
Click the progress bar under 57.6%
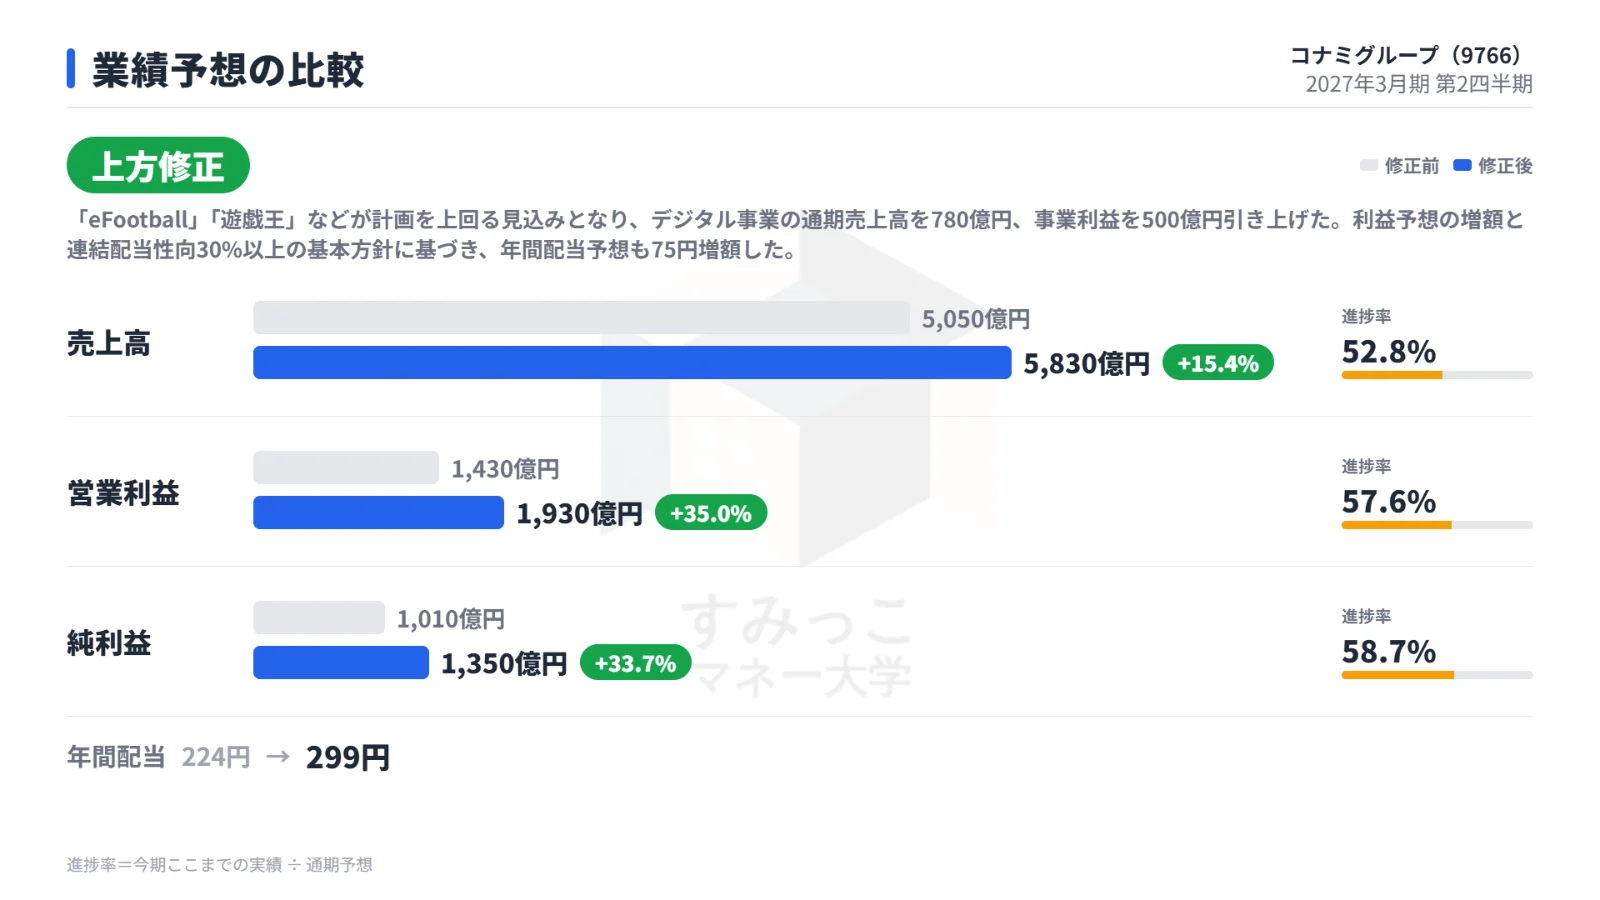(1437, 525)
